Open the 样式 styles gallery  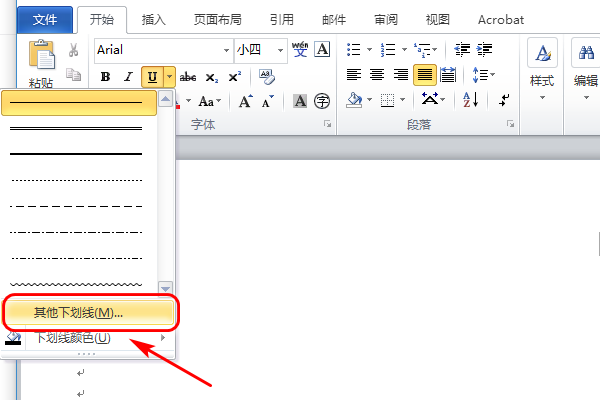click(542, 70)
